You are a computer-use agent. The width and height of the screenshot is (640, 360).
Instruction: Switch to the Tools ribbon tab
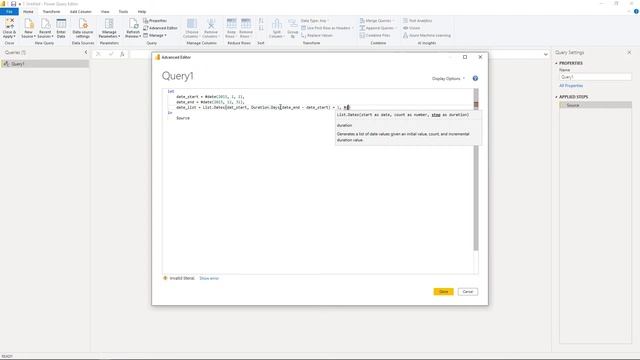point(123,11)
